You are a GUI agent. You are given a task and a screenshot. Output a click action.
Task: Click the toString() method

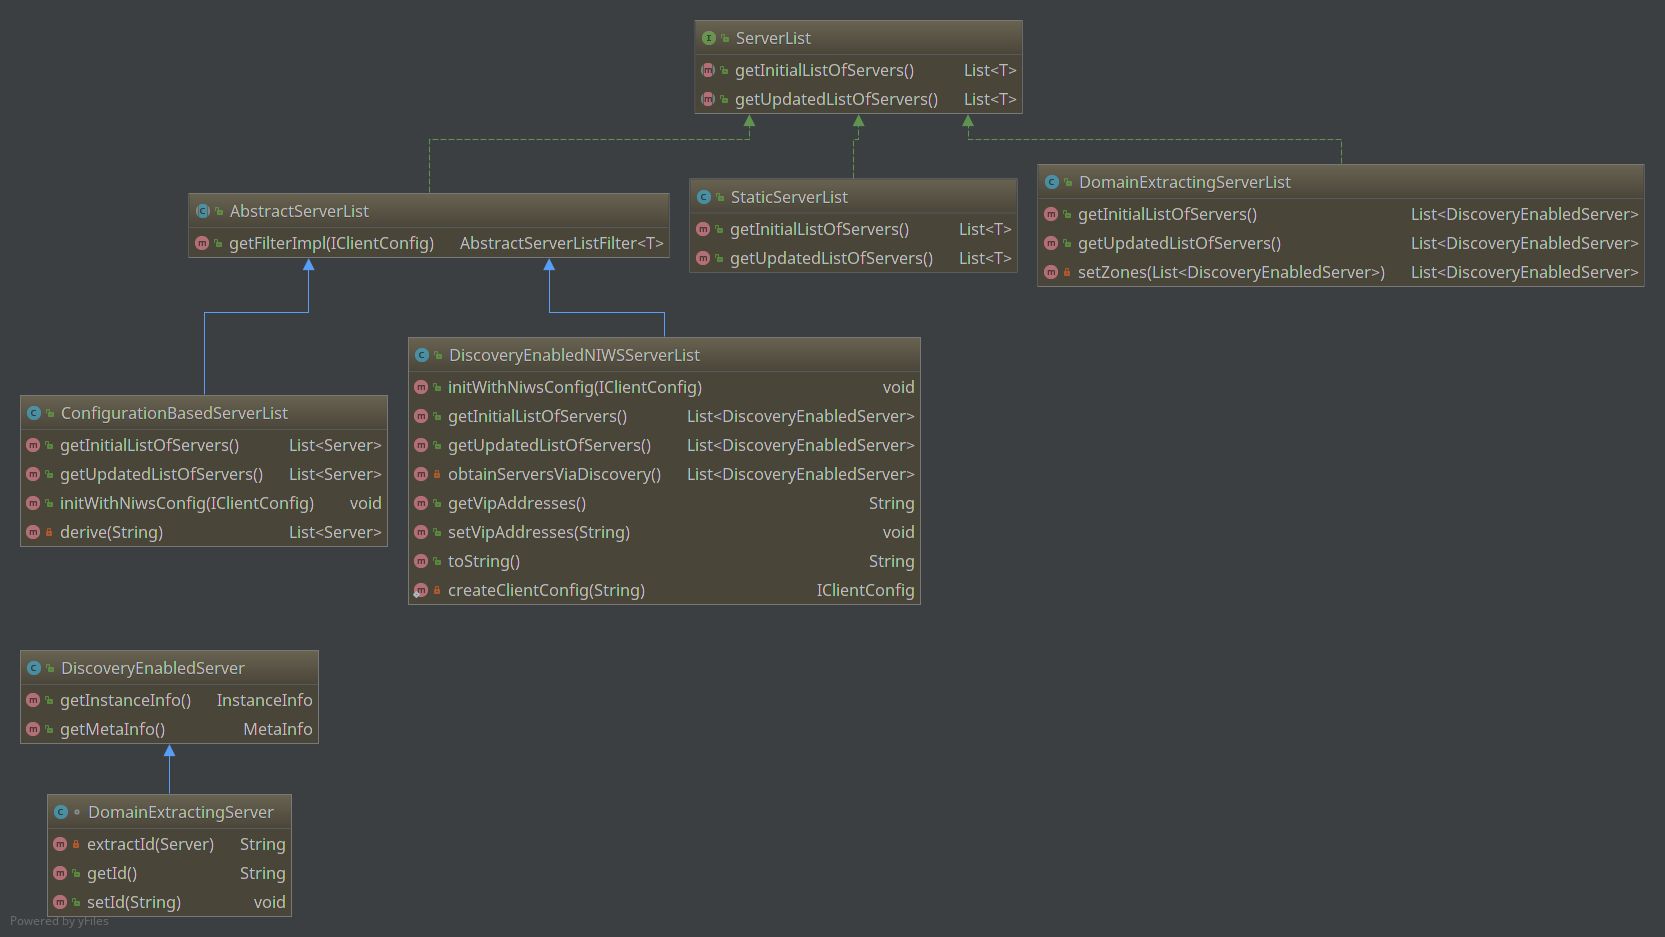pyautogui.click(x=484, y=561)
